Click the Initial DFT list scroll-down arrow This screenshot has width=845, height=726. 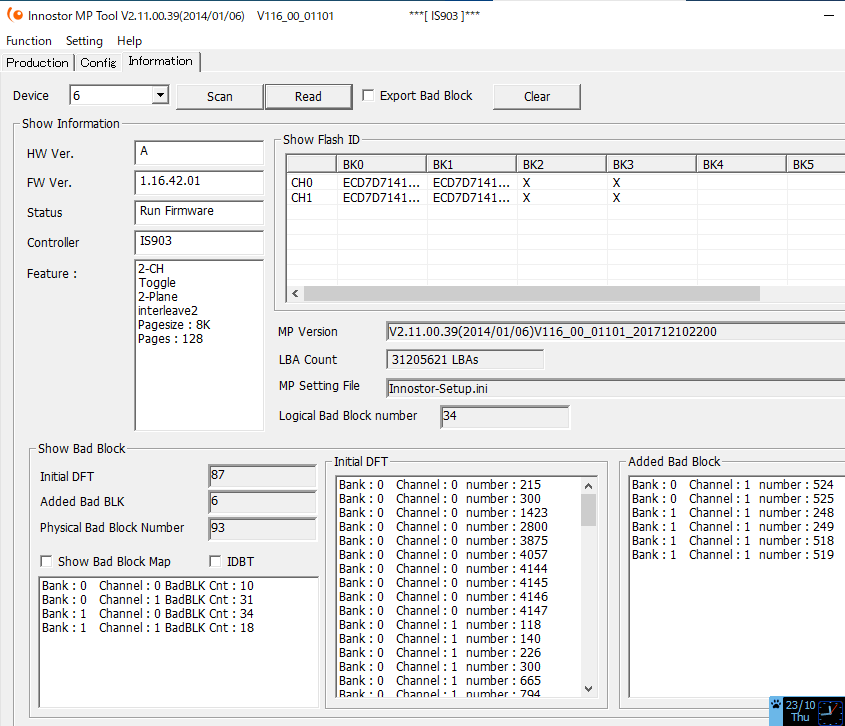tap(588, 689)
